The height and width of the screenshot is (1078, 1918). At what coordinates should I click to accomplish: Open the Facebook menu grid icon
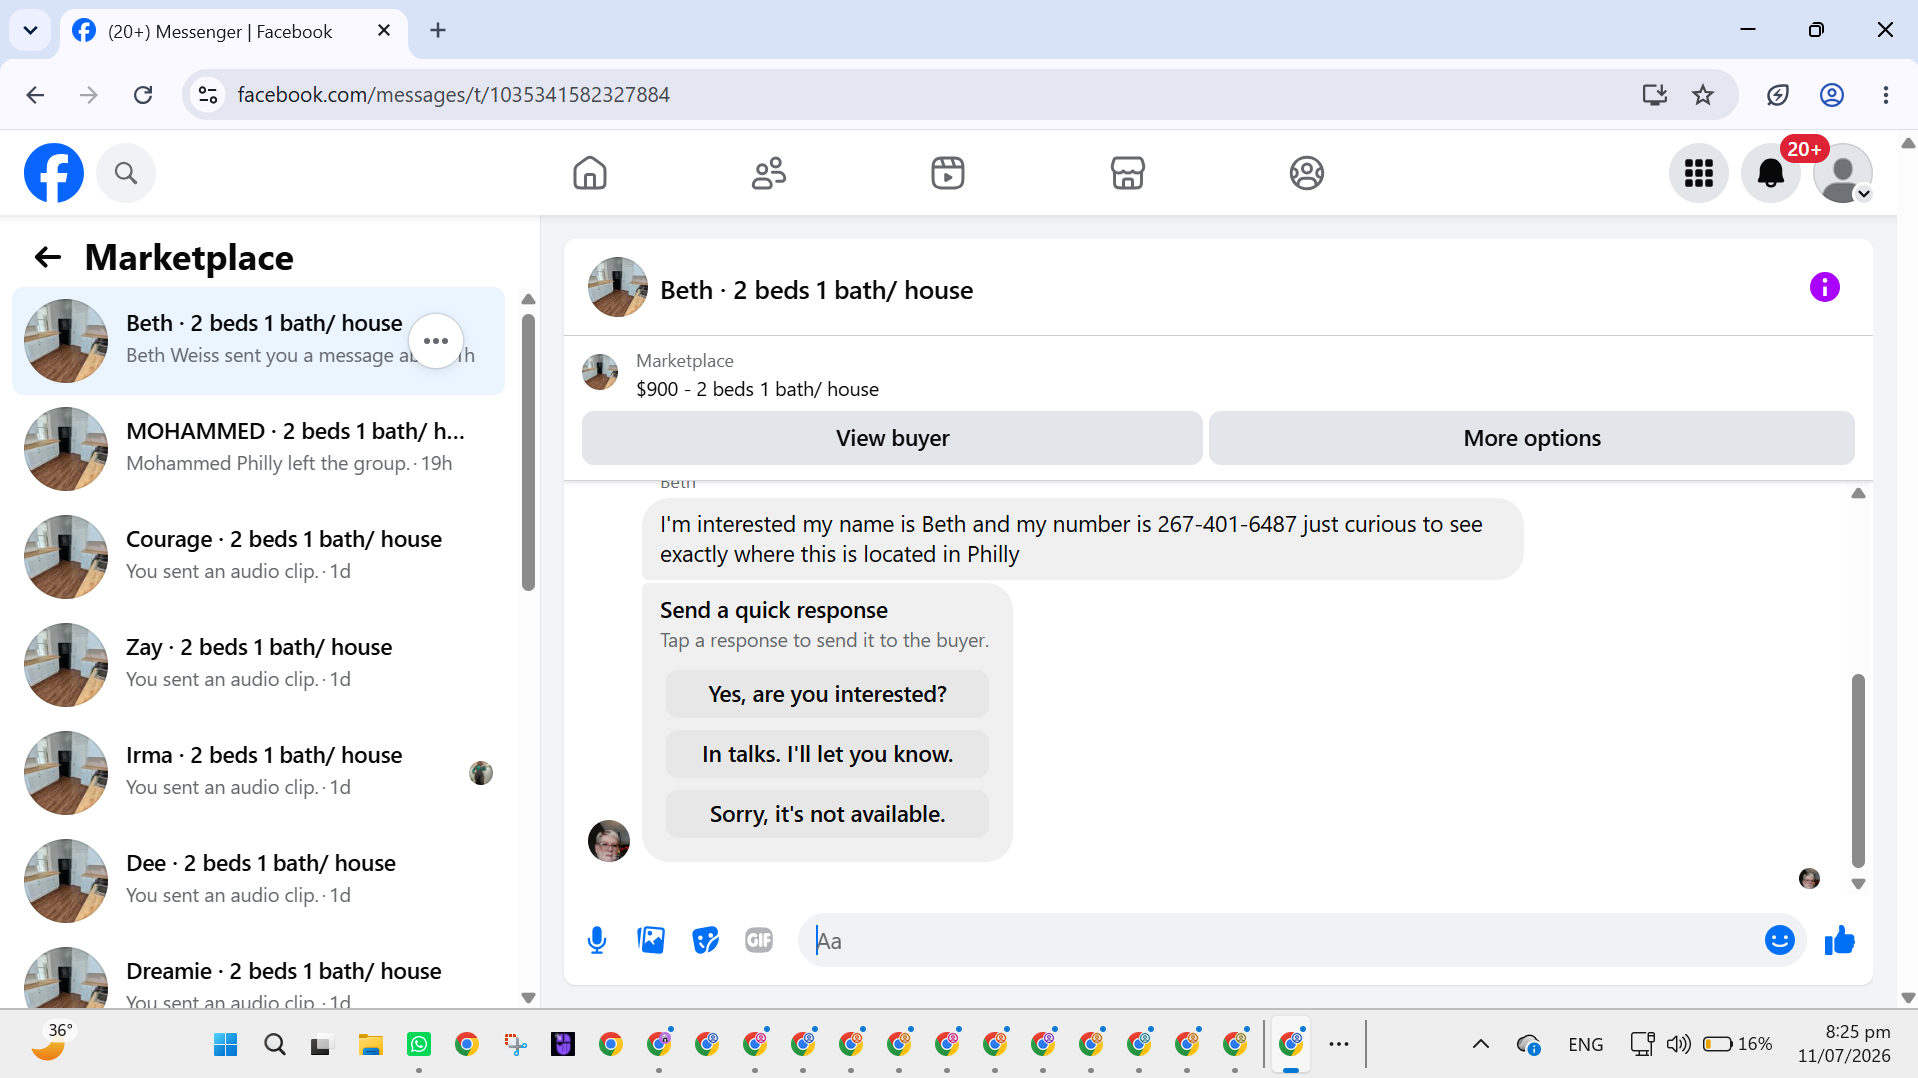point(1698,173)
